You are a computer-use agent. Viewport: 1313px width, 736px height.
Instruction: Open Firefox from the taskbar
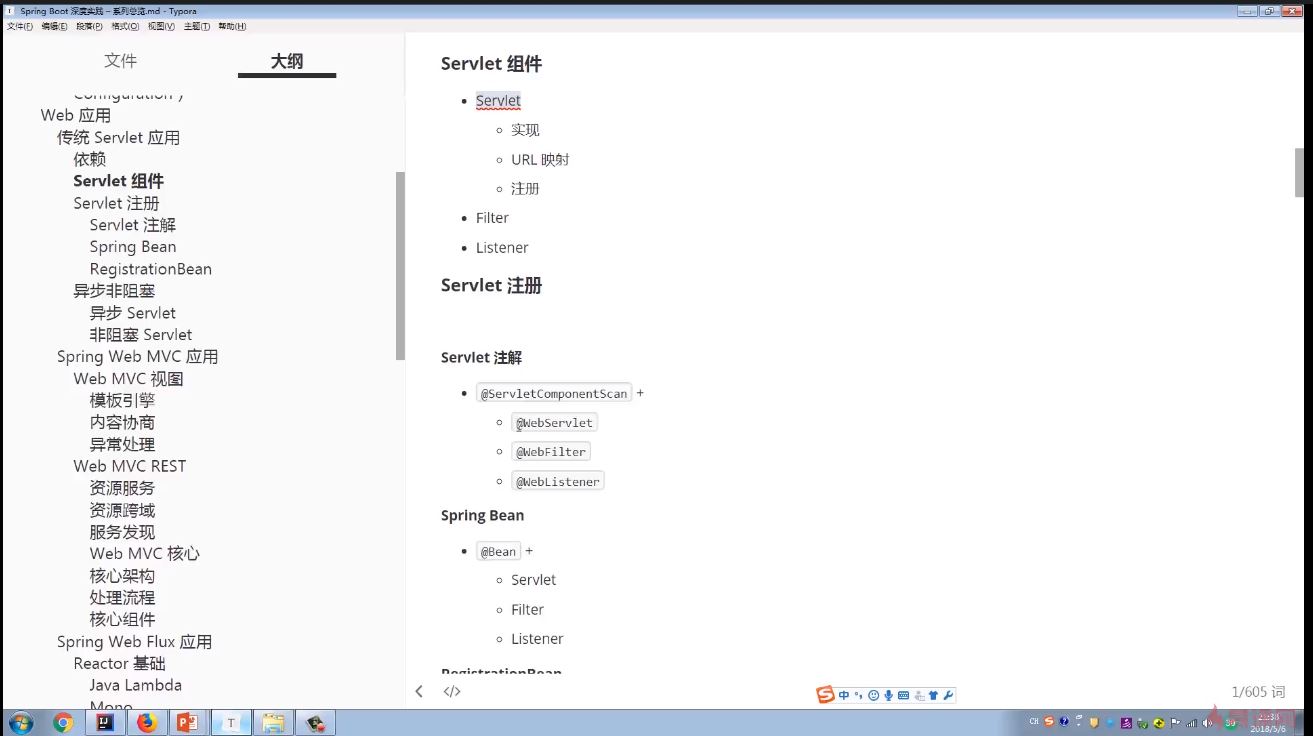[x=147, y=722]
